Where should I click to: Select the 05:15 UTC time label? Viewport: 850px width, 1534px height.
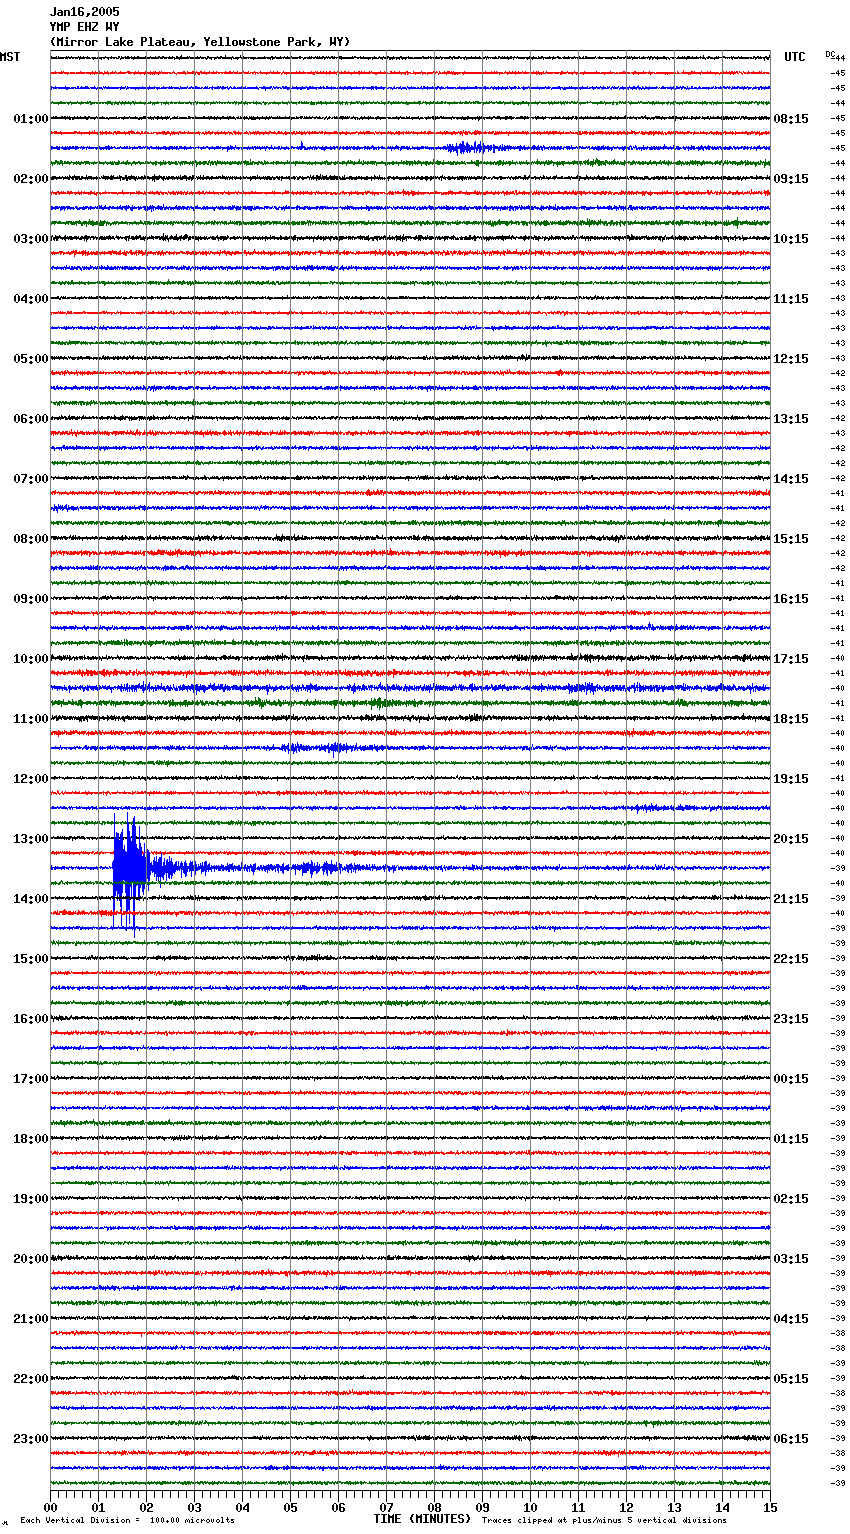point(791,1379)
